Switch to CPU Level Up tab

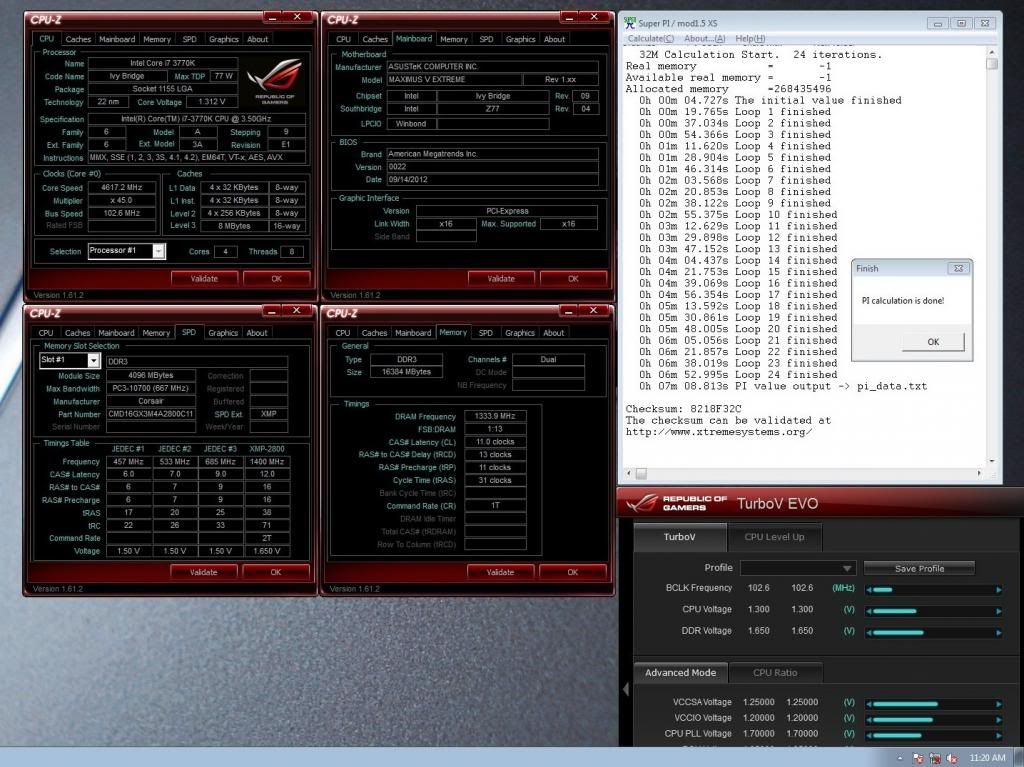[x=774, y=537]
